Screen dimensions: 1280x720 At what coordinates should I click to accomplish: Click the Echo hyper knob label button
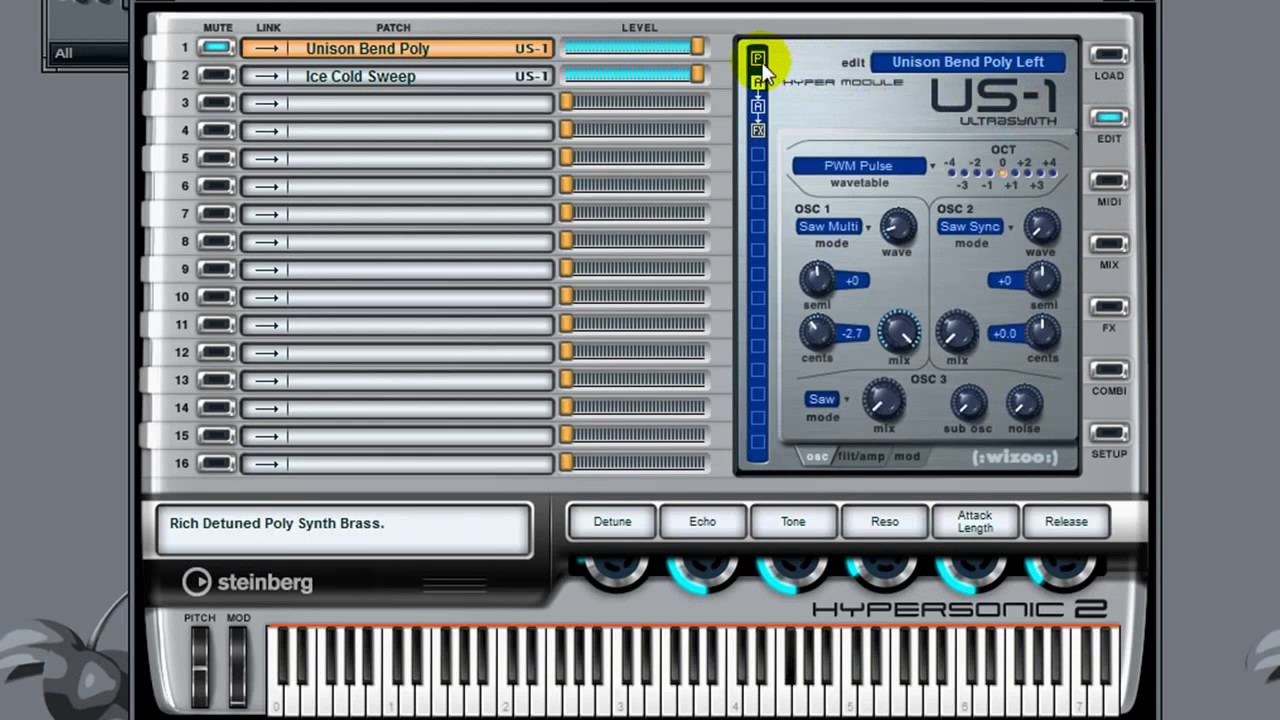702,521
